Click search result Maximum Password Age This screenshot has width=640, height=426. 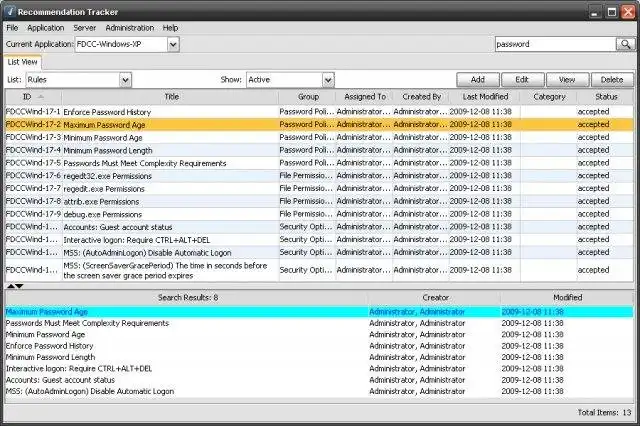(x=320, y=312)
